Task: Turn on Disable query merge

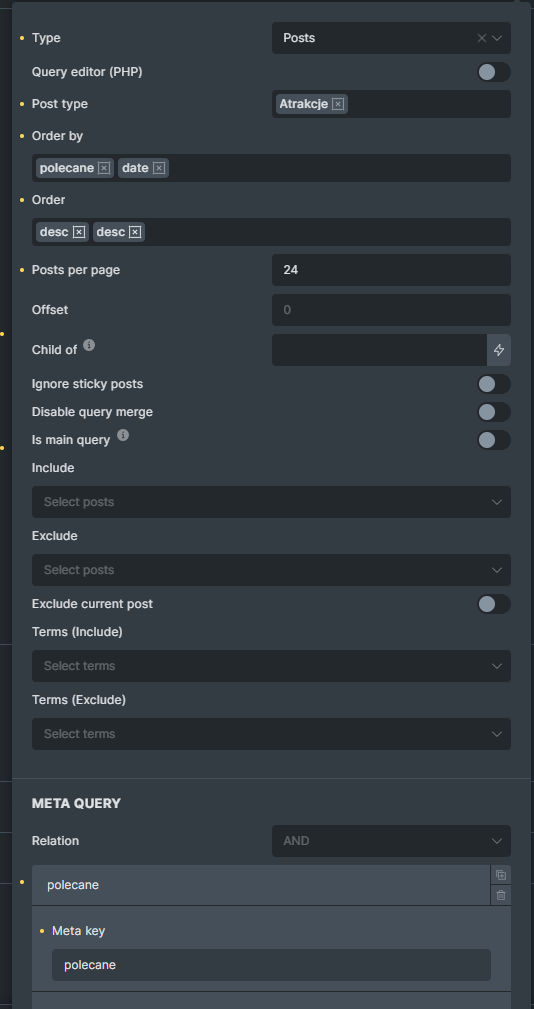Action: 493,412
